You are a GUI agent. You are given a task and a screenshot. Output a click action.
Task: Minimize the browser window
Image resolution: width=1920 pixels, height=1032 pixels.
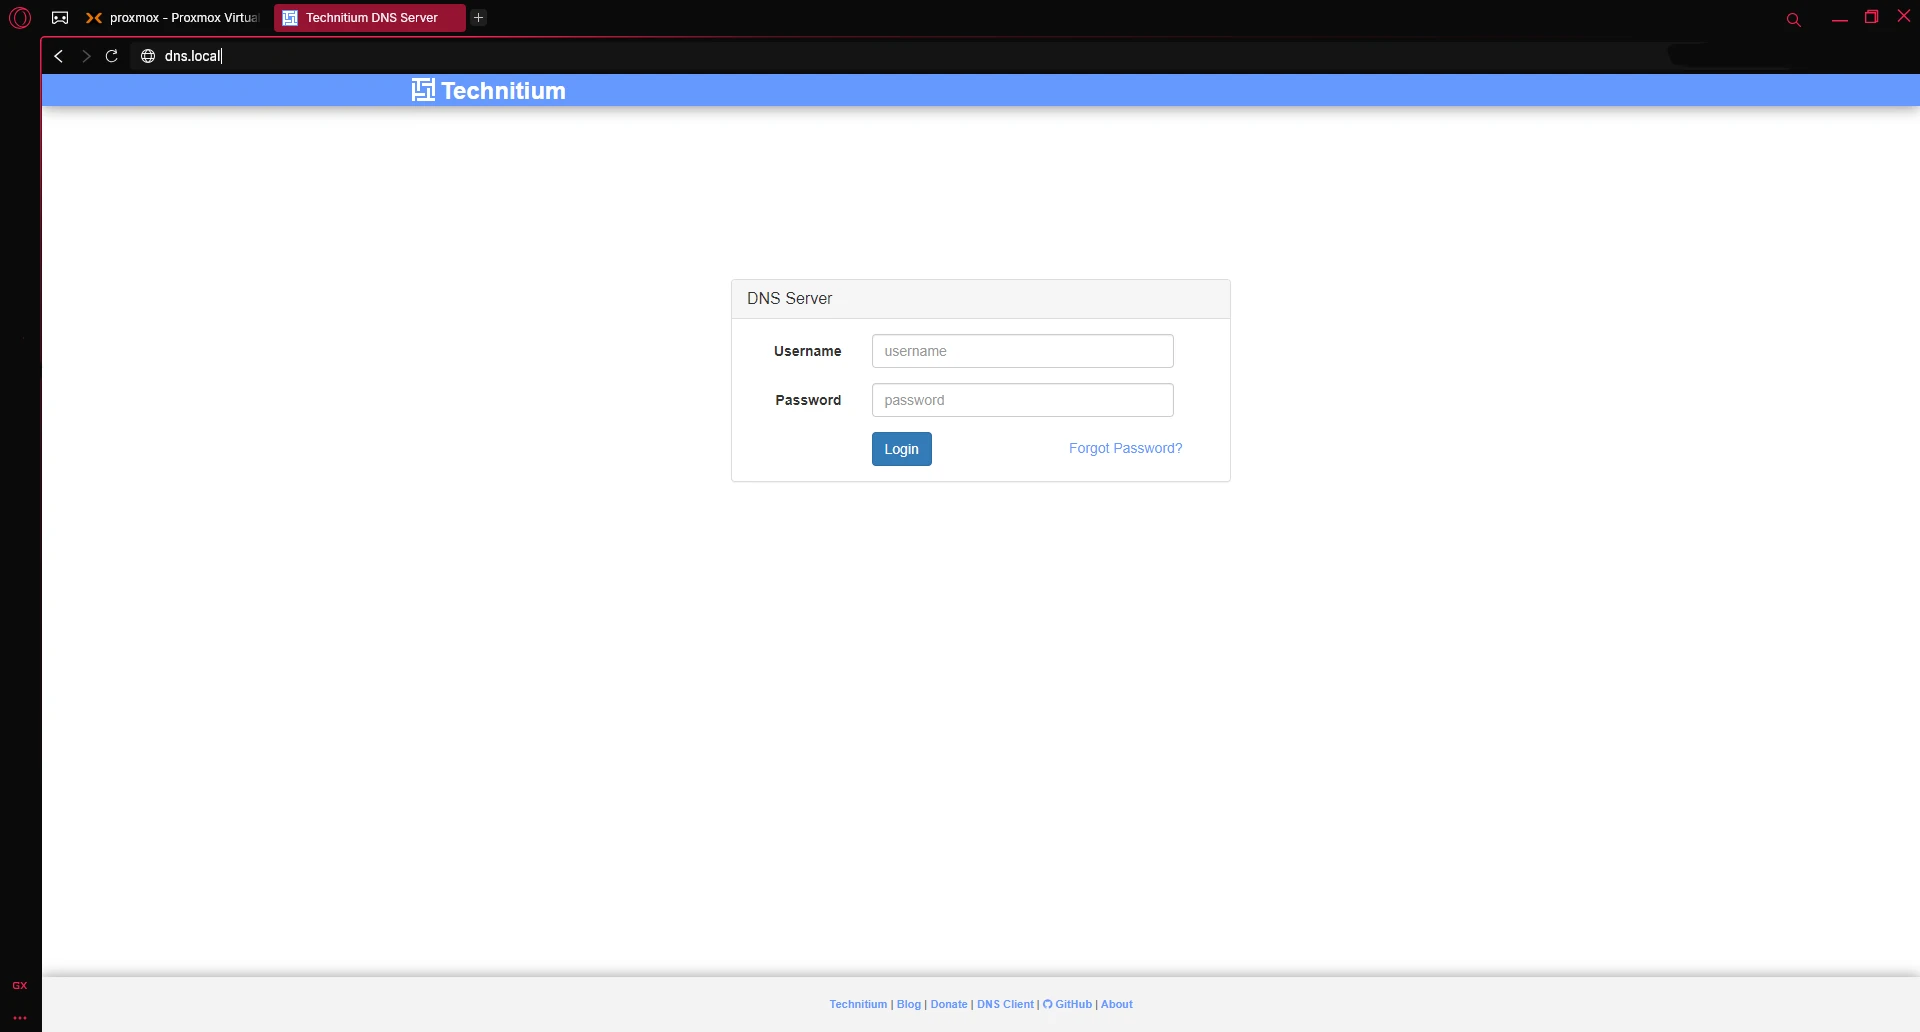(1839, 19)
